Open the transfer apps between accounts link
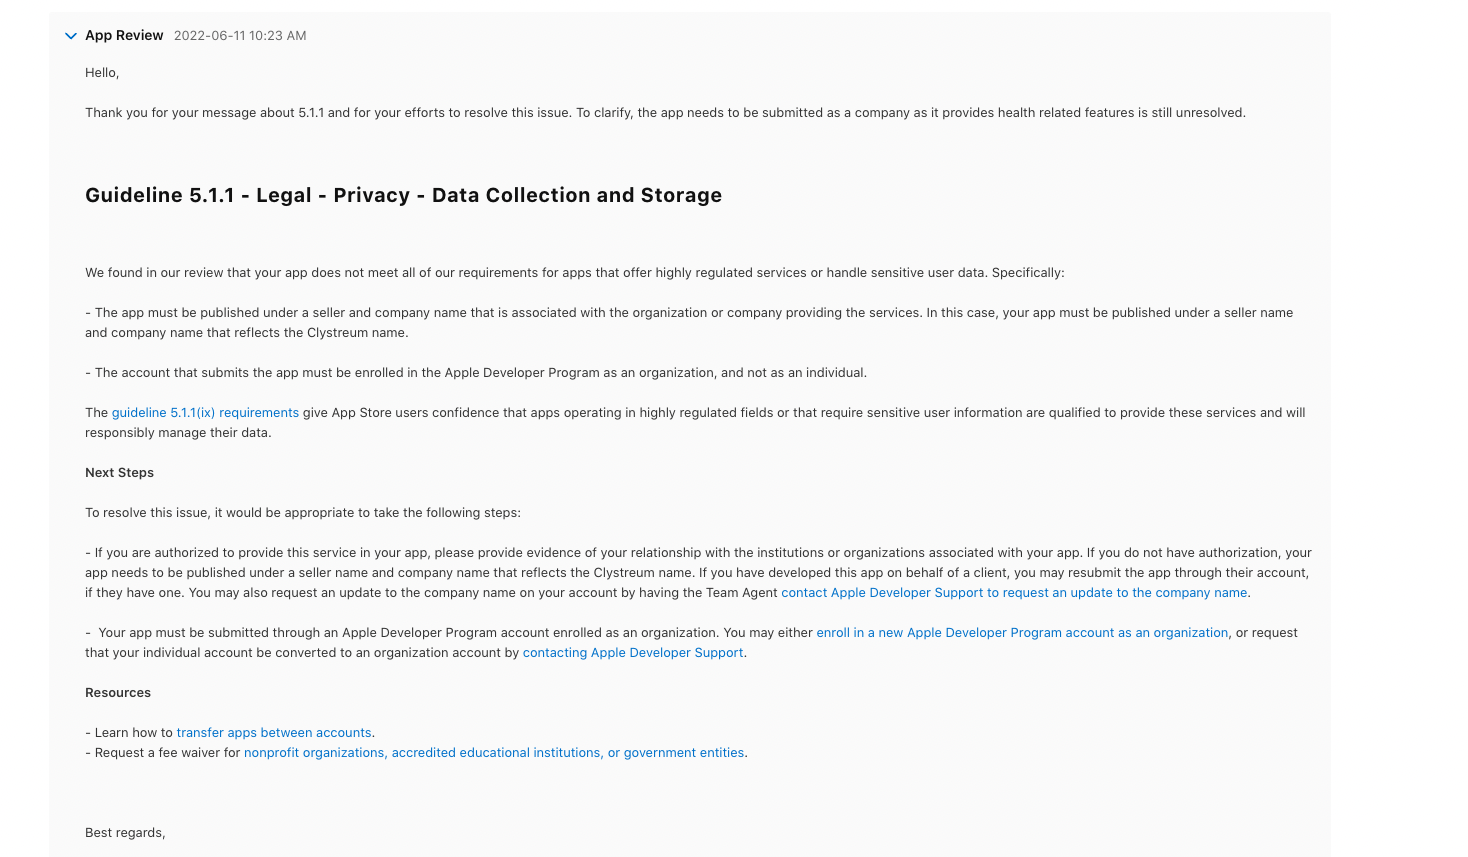Viewport: 1468px width, 857px height. [x=274, y=733]
